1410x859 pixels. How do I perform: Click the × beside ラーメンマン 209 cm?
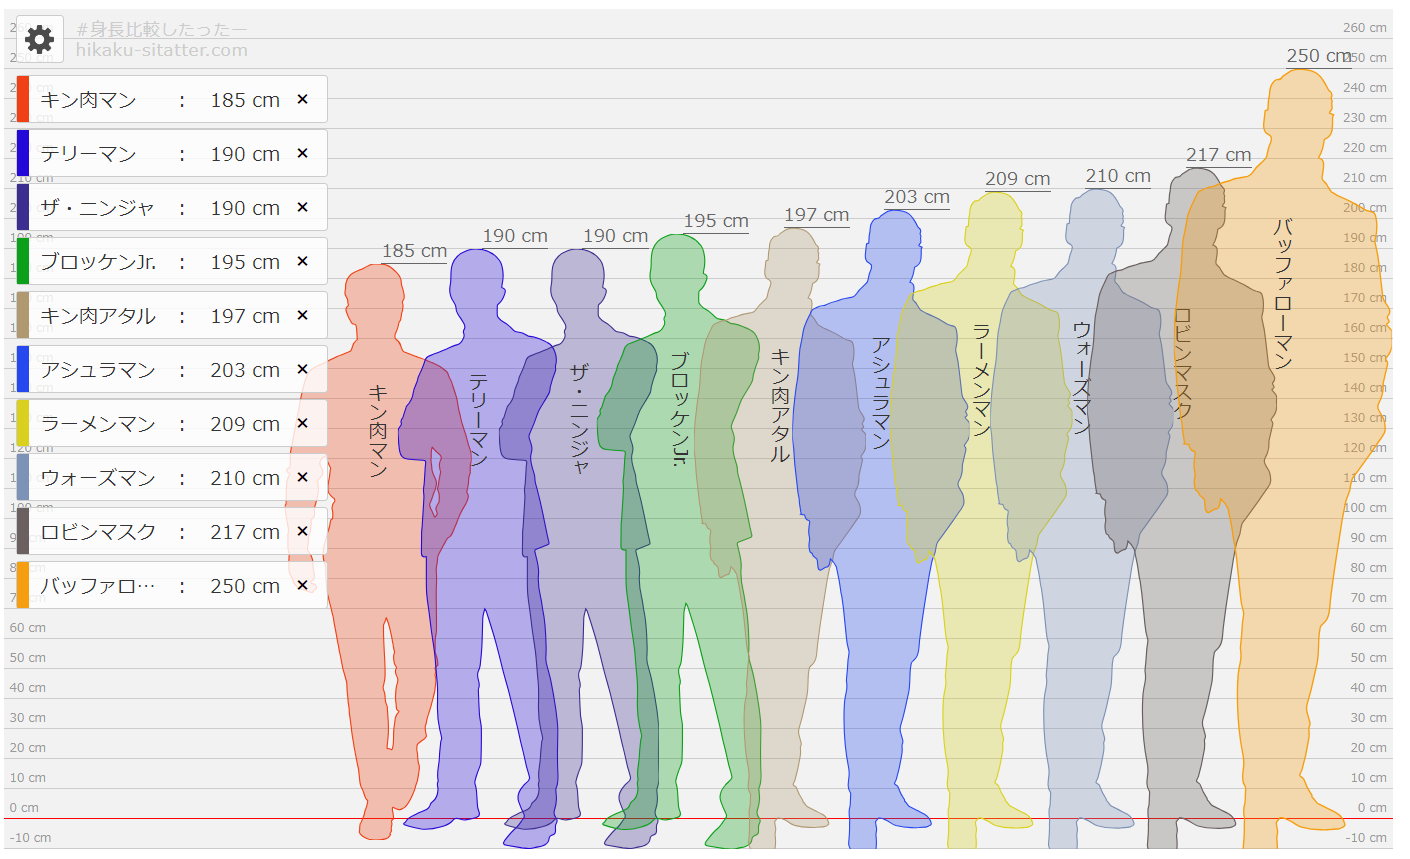[303, 424]
